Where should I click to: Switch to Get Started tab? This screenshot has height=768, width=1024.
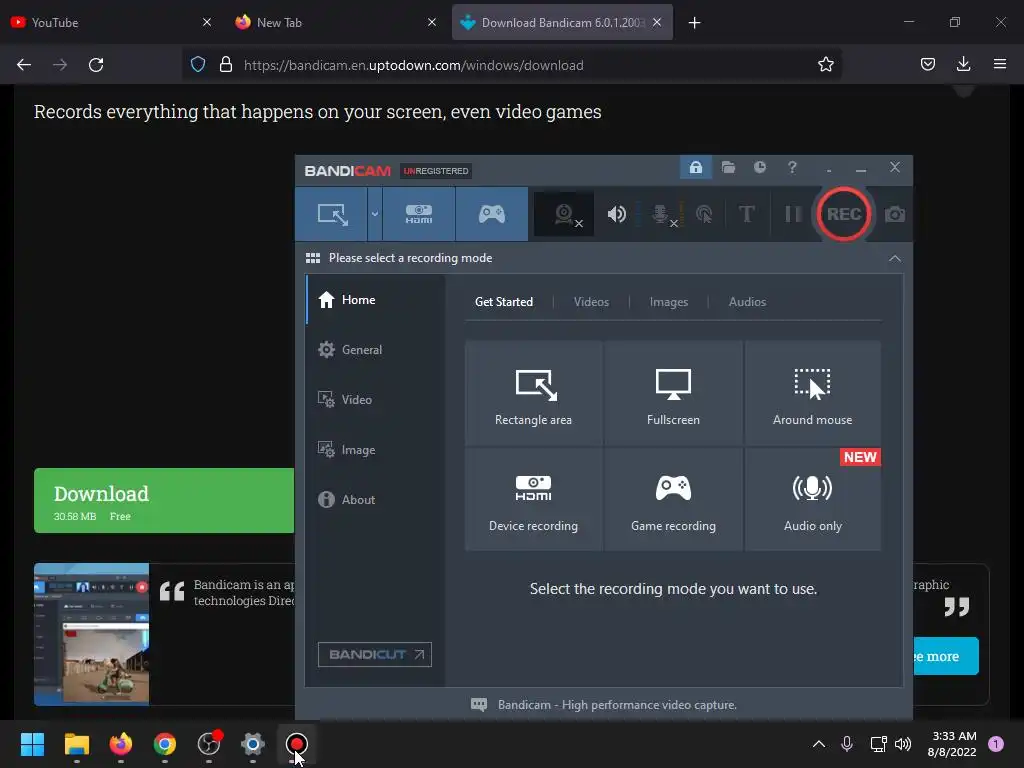tap(504, 302)
